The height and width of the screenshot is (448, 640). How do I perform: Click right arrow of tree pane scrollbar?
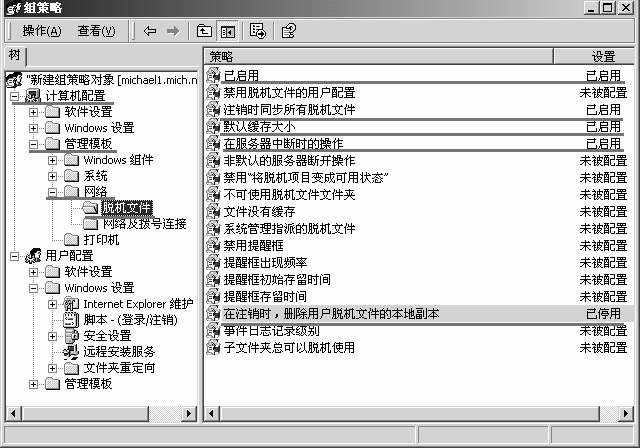click(x=189, y=414)
